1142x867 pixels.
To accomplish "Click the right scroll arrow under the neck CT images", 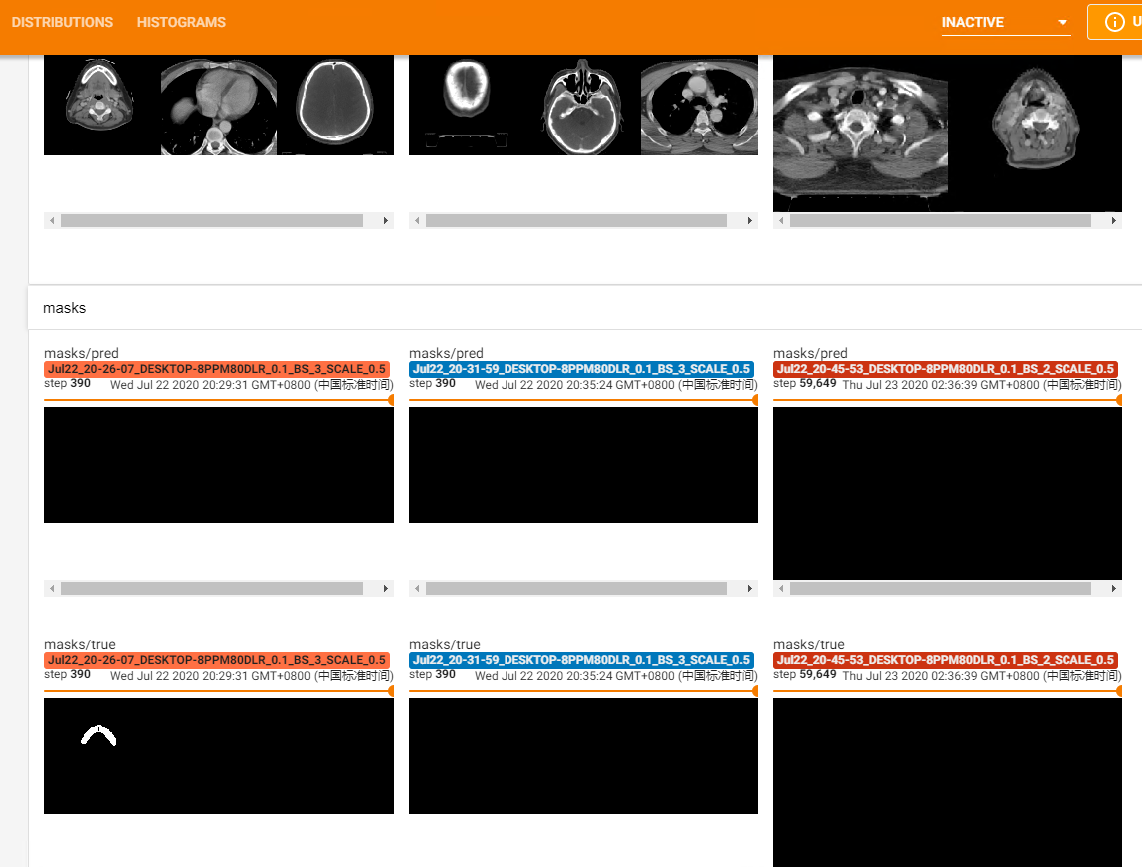I will (x=1113, y=220).
